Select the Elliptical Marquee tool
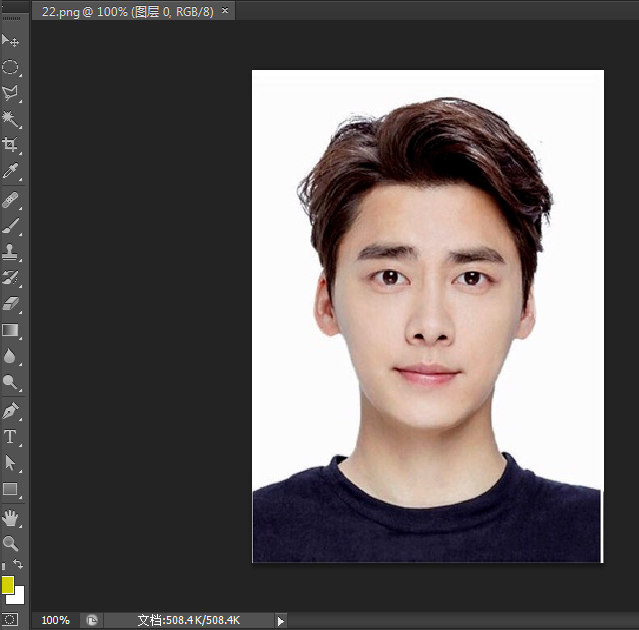 [10, 67]
